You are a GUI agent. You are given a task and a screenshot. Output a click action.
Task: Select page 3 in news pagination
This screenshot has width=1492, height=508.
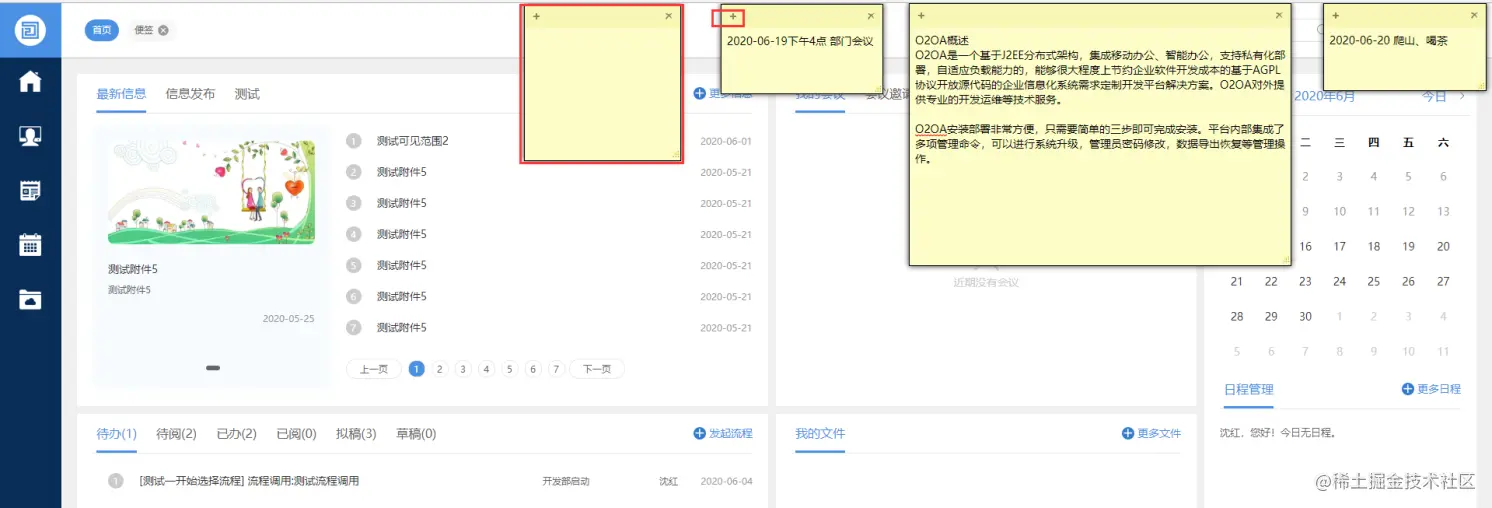(463, 369)
